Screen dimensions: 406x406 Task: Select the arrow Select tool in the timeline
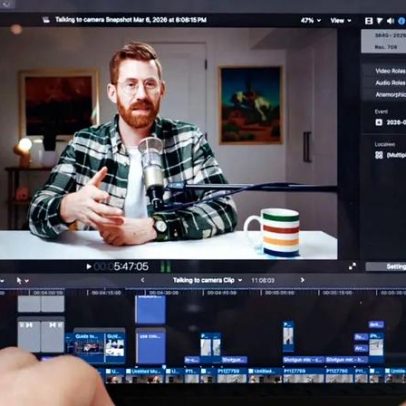19,281
